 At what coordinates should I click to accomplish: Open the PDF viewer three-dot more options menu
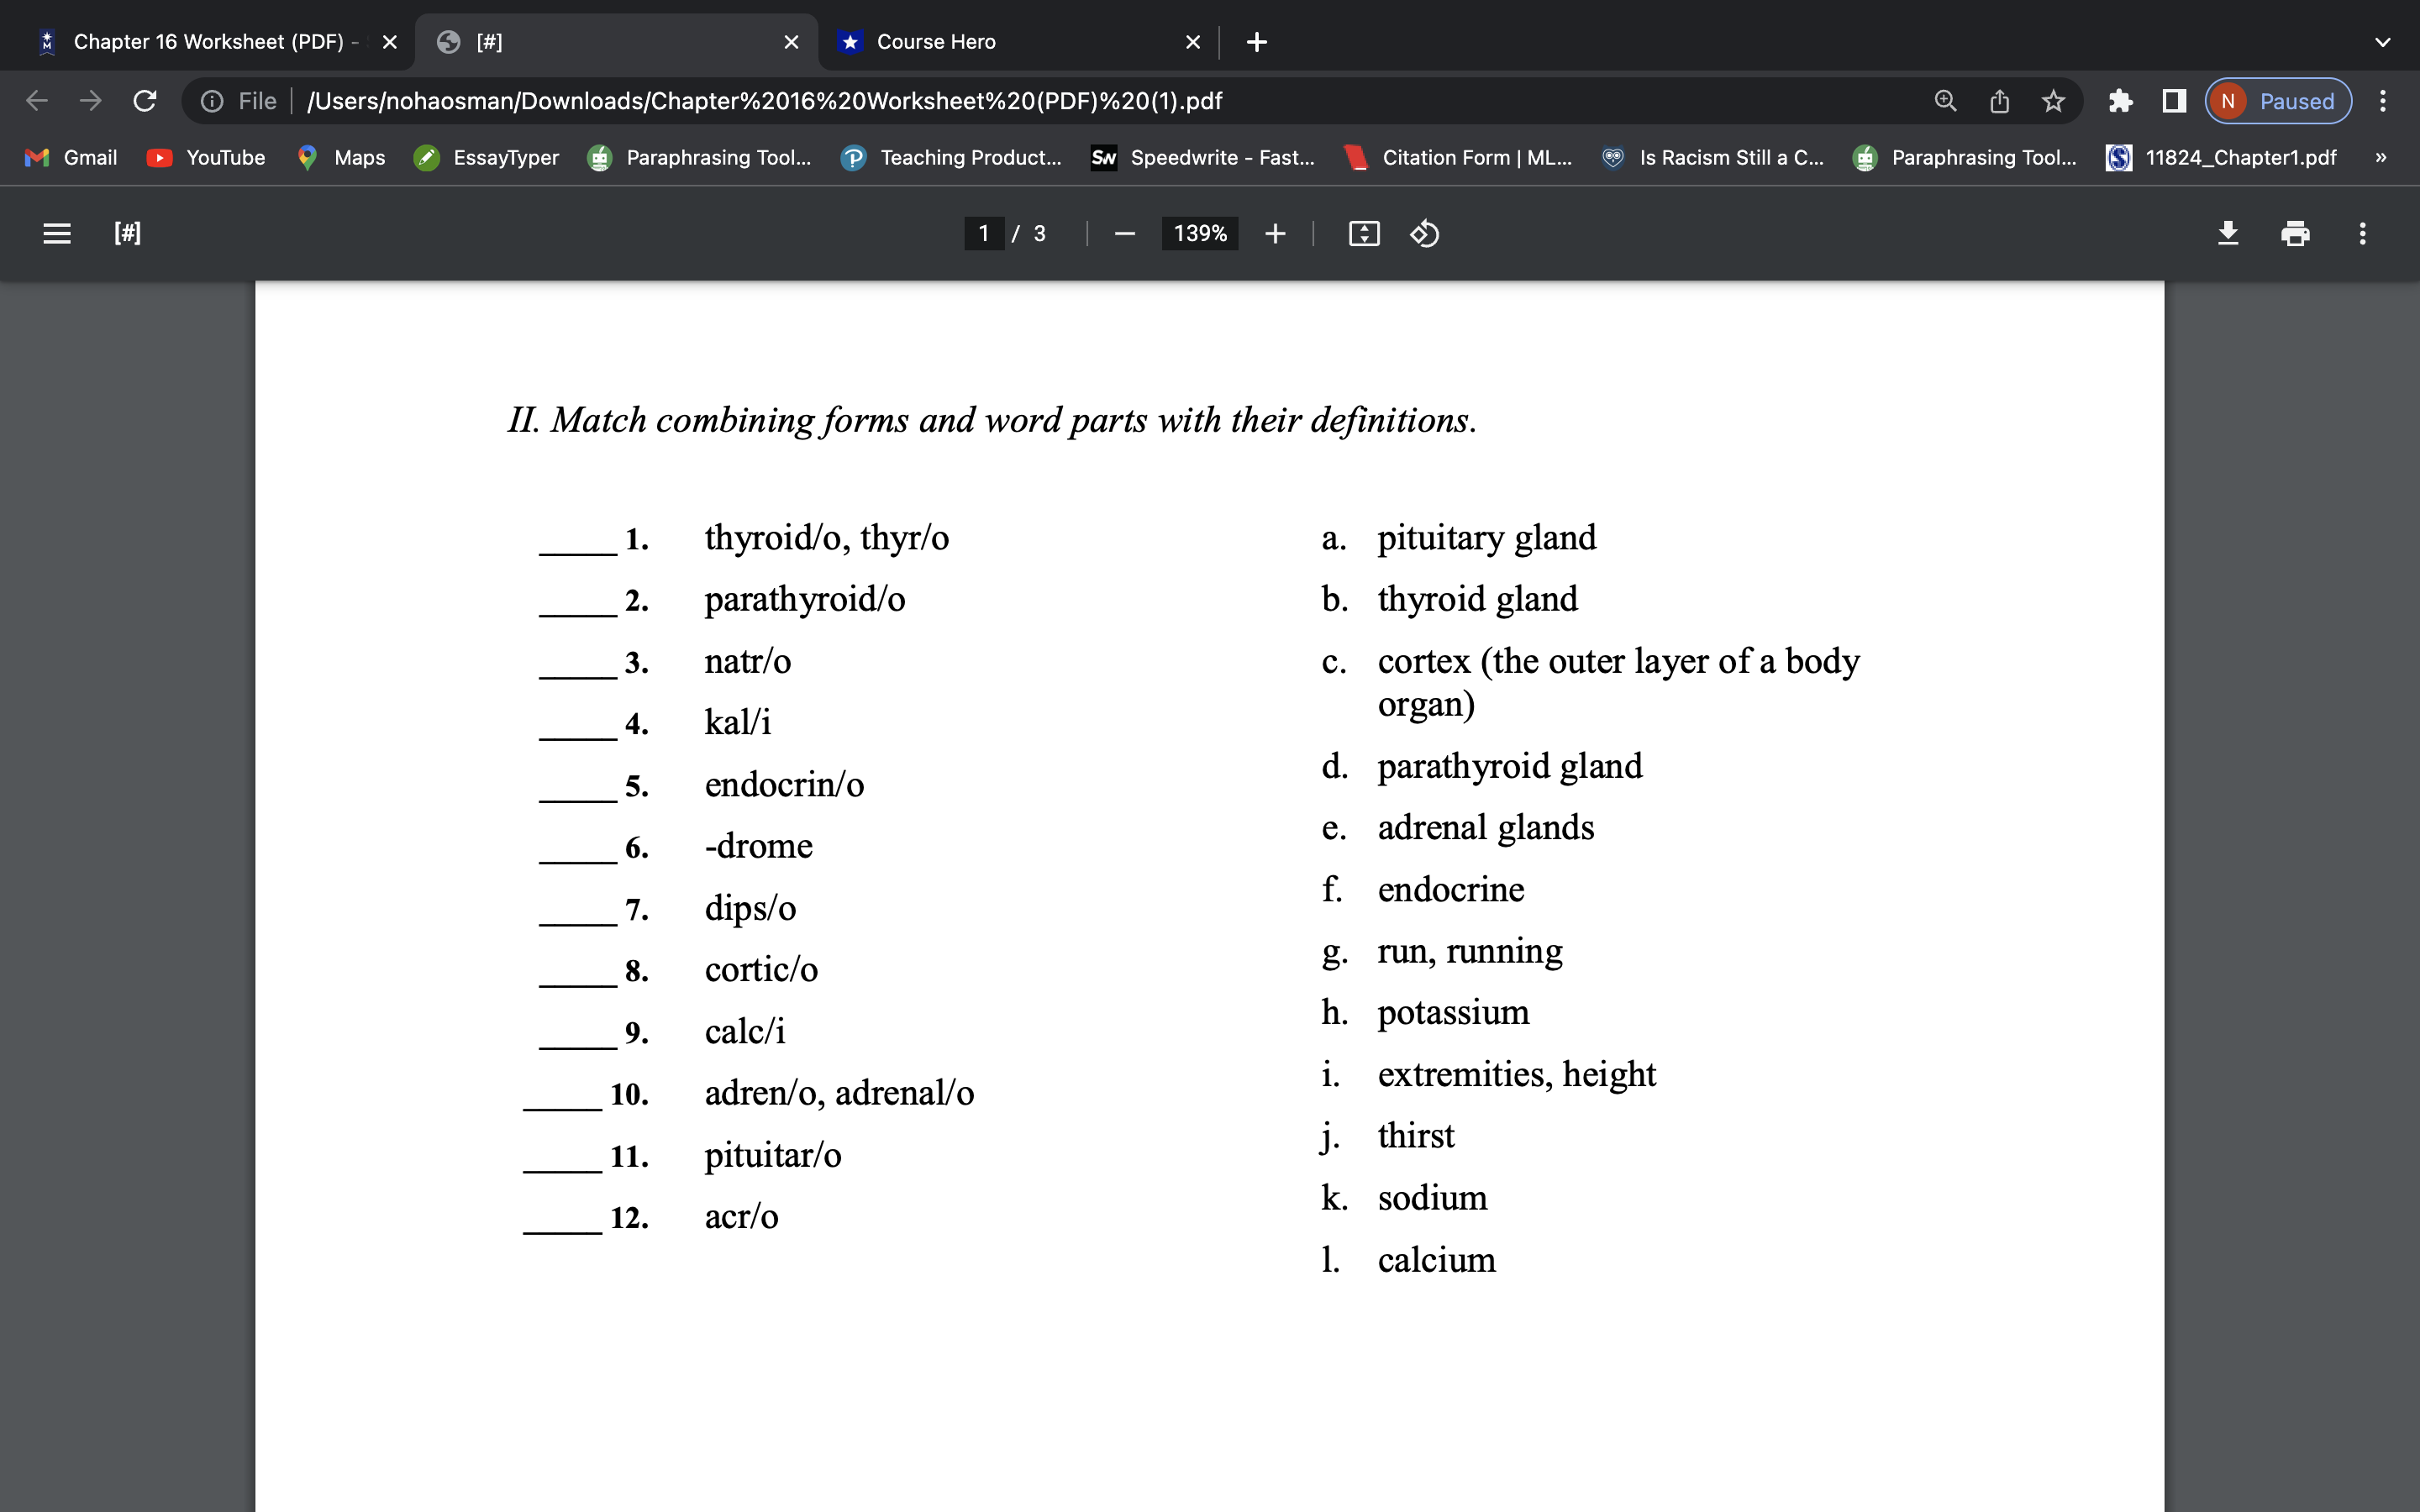coord(2362,233)
